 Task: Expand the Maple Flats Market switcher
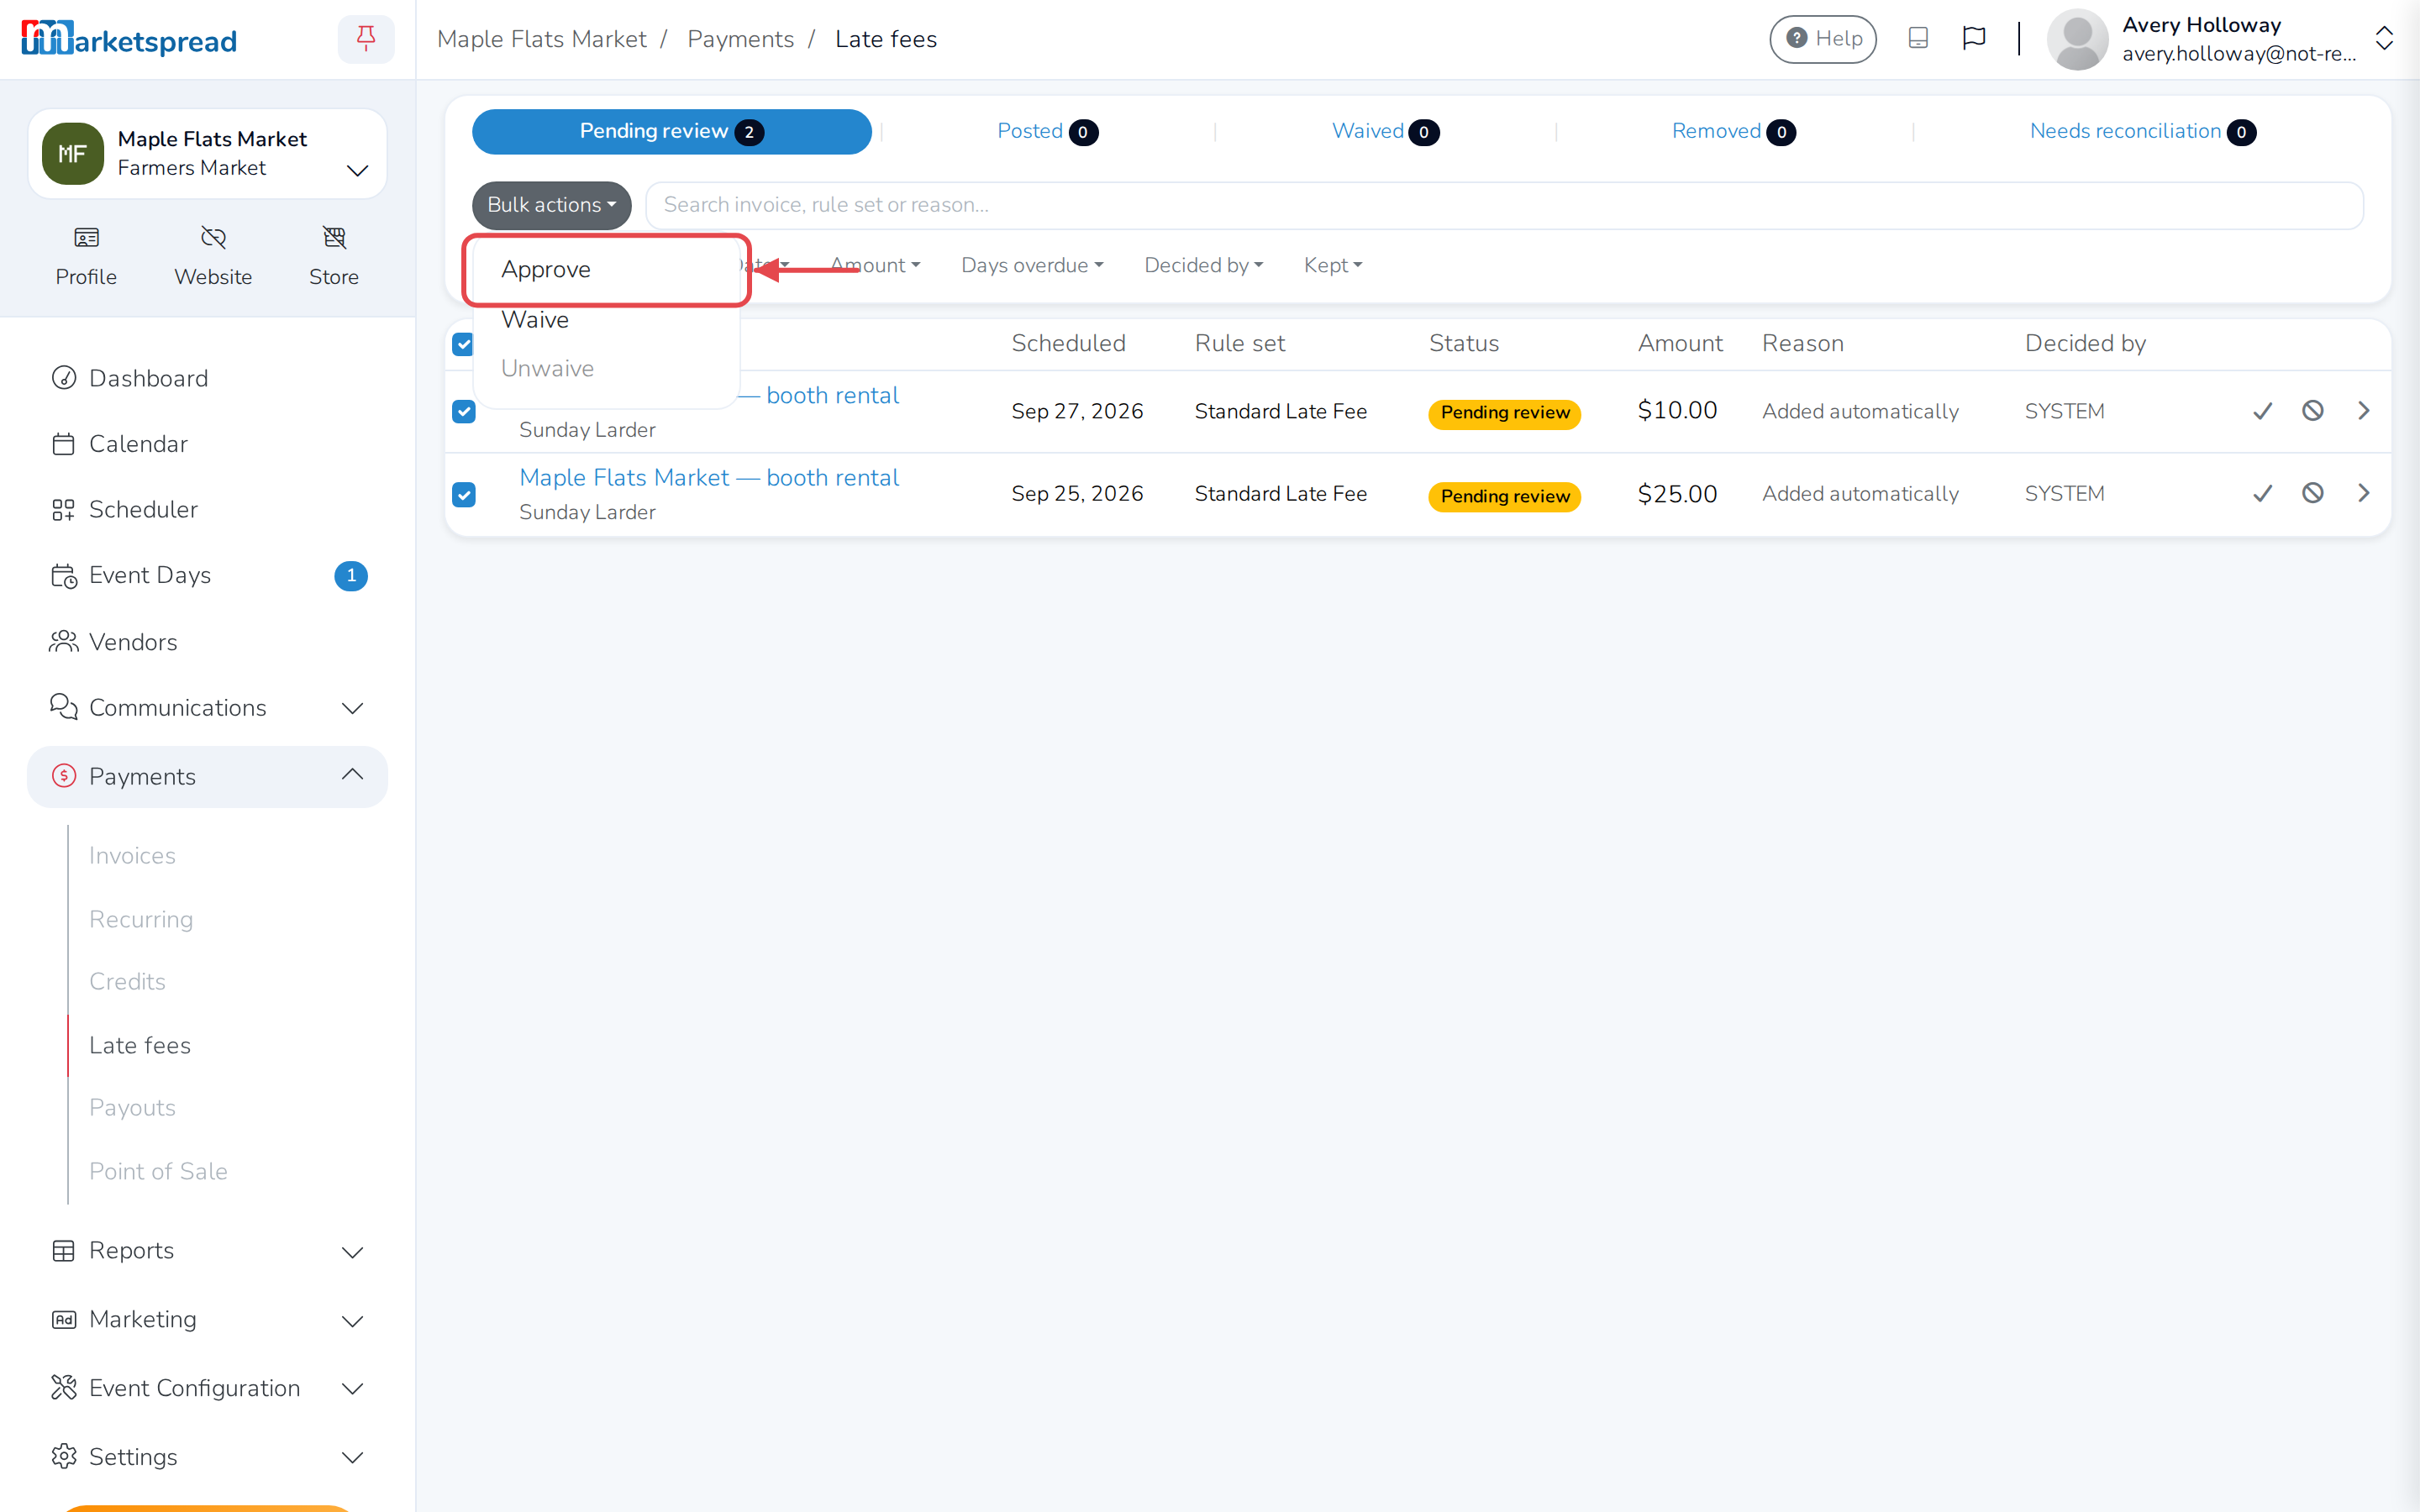coord(207,154)
